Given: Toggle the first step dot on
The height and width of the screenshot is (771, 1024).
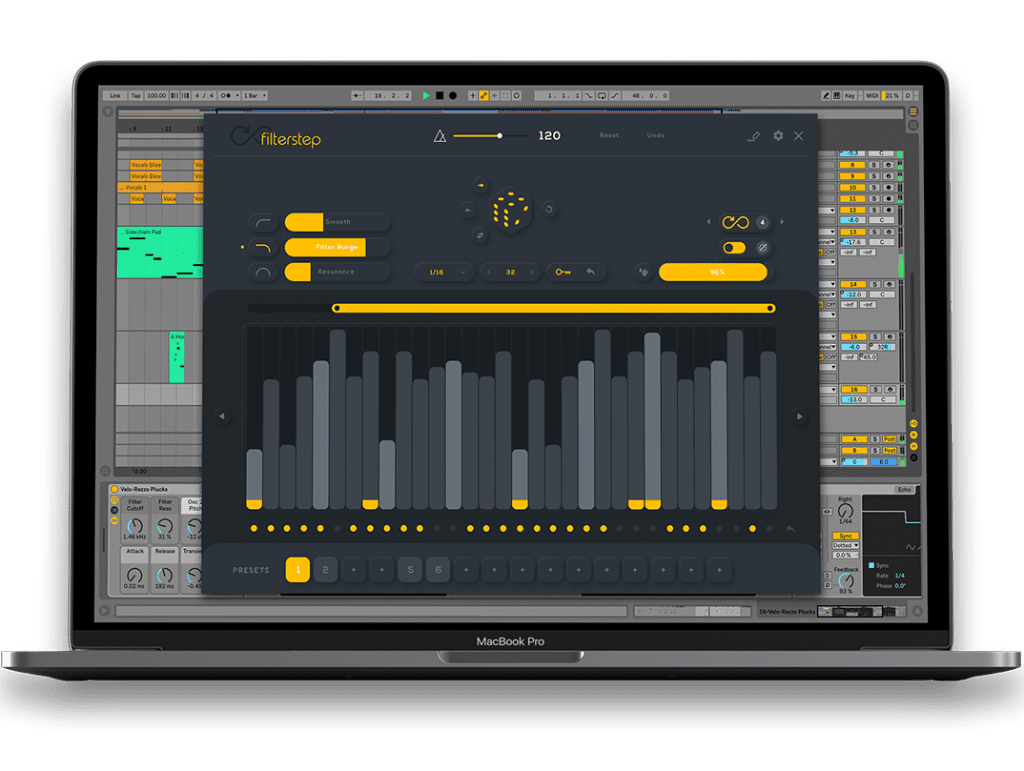Looking at the screenshot, I should [254, 529].
